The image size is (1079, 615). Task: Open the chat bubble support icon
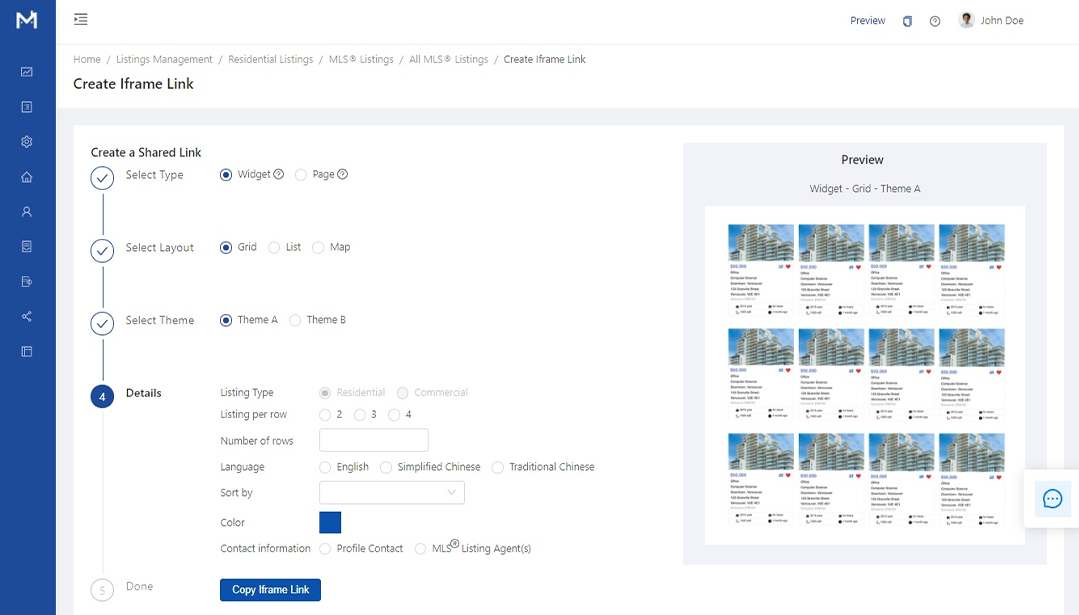tap(1053, 499)
